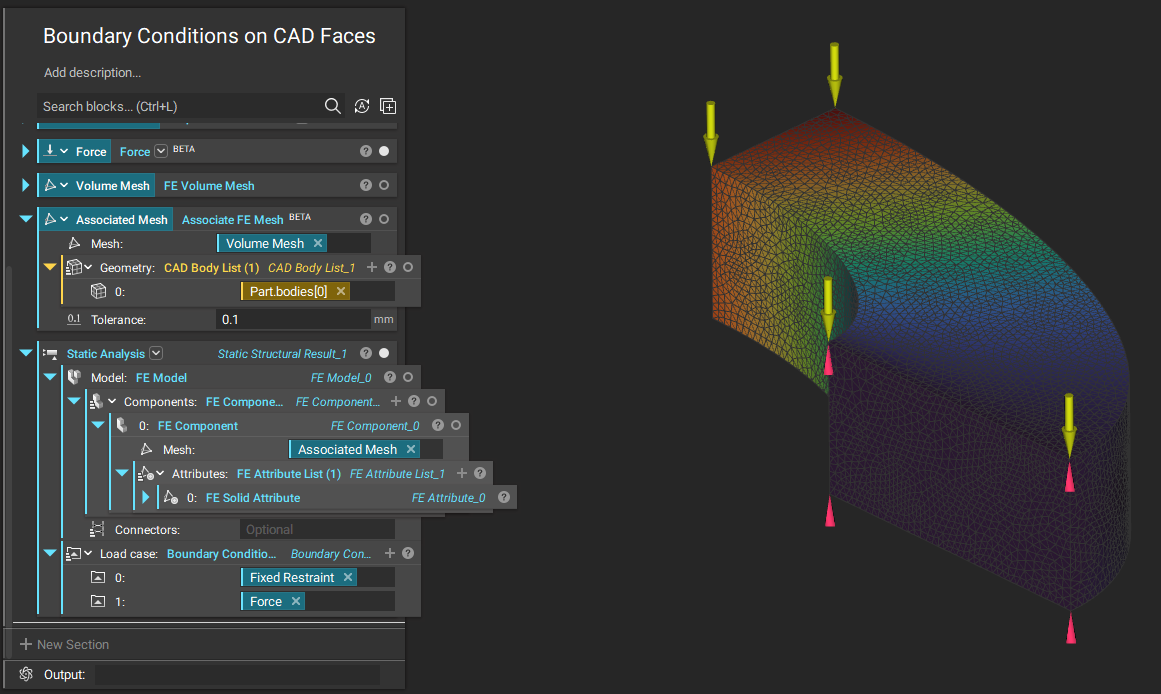Click the auto-refresh icon beside search
This screenshot has height=694, width=1161.
[361, 106]
